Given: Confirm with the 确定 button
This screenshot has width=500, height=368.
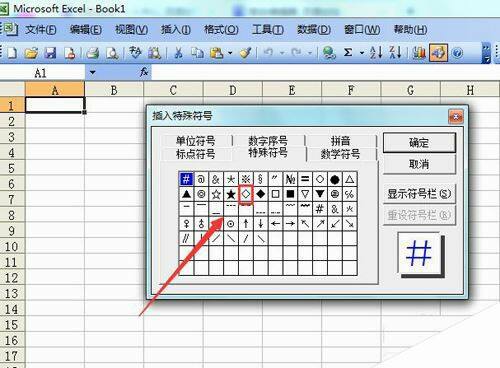Looking at the screenshot, I should tap(419, 143).
